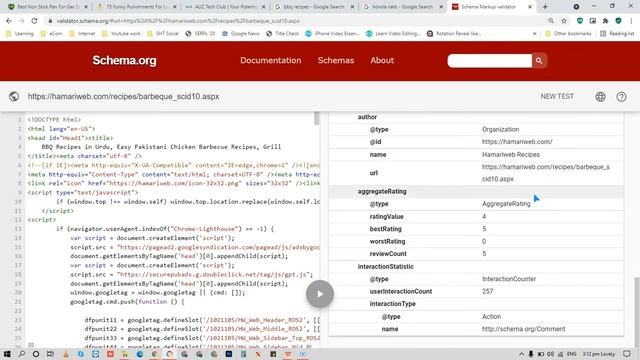Image resolution: width=640 pixels, height=360 pixels.
Task: Reload the page with refresh icon
Action: click(x=34, y=21)
